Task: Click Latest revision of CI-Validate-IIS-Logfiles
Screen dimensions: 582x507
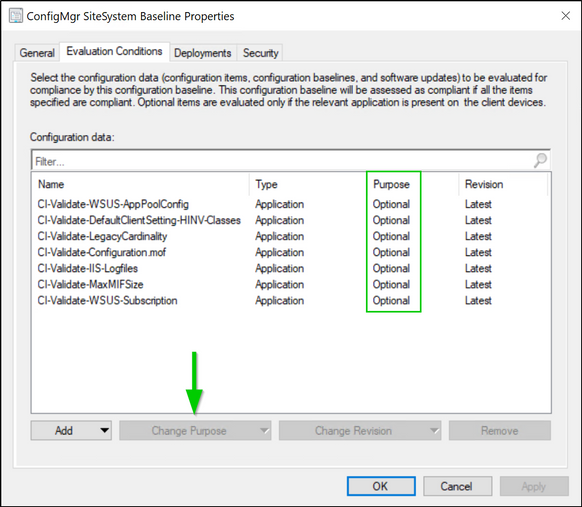Action: (x=478, y=268)
